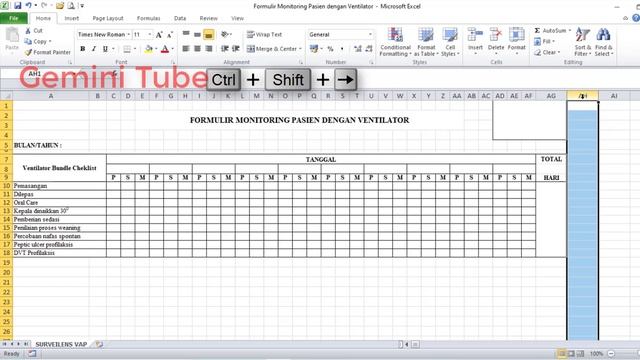
Task: Click the DVT Profilaksis cell
Action: (60, 253)
